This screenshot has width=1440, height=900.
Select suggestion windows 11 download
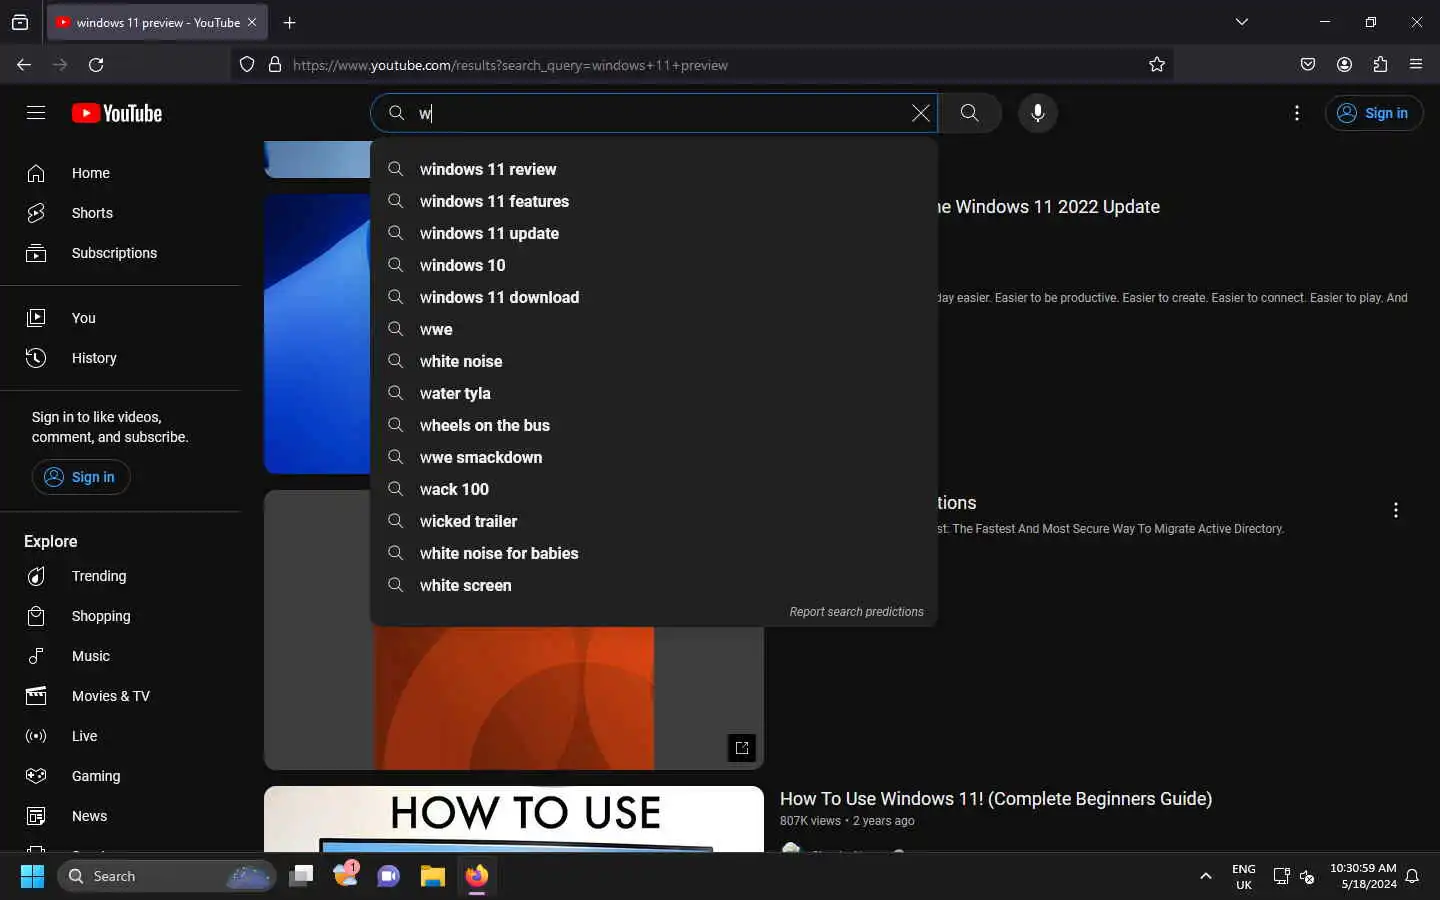(654, 297)
